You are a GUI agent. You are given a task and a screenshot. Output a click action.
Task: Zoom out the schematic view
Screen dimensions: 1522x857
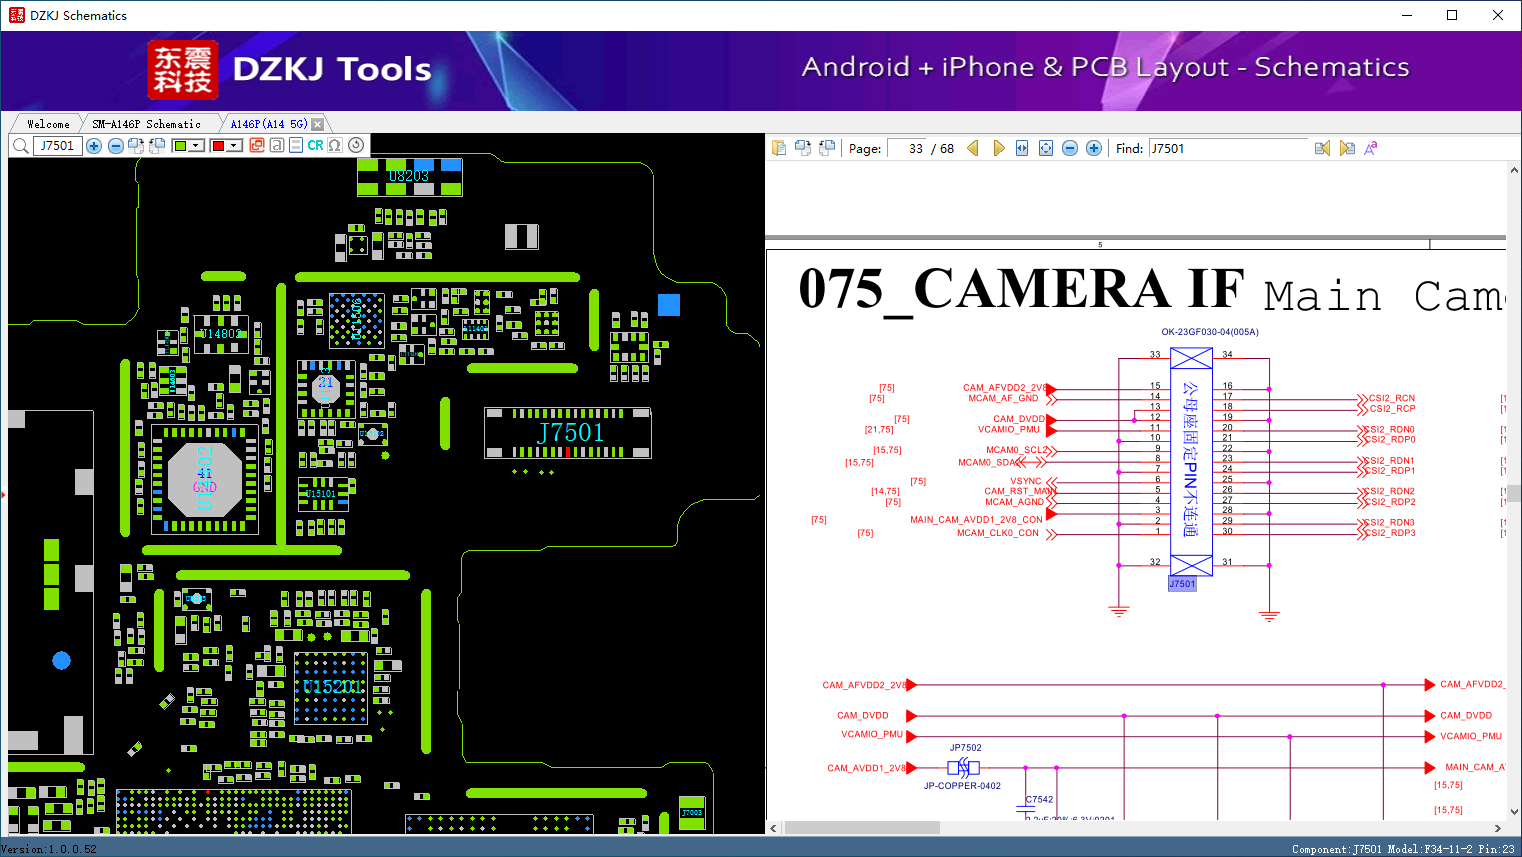click(x=1070, y=148)
